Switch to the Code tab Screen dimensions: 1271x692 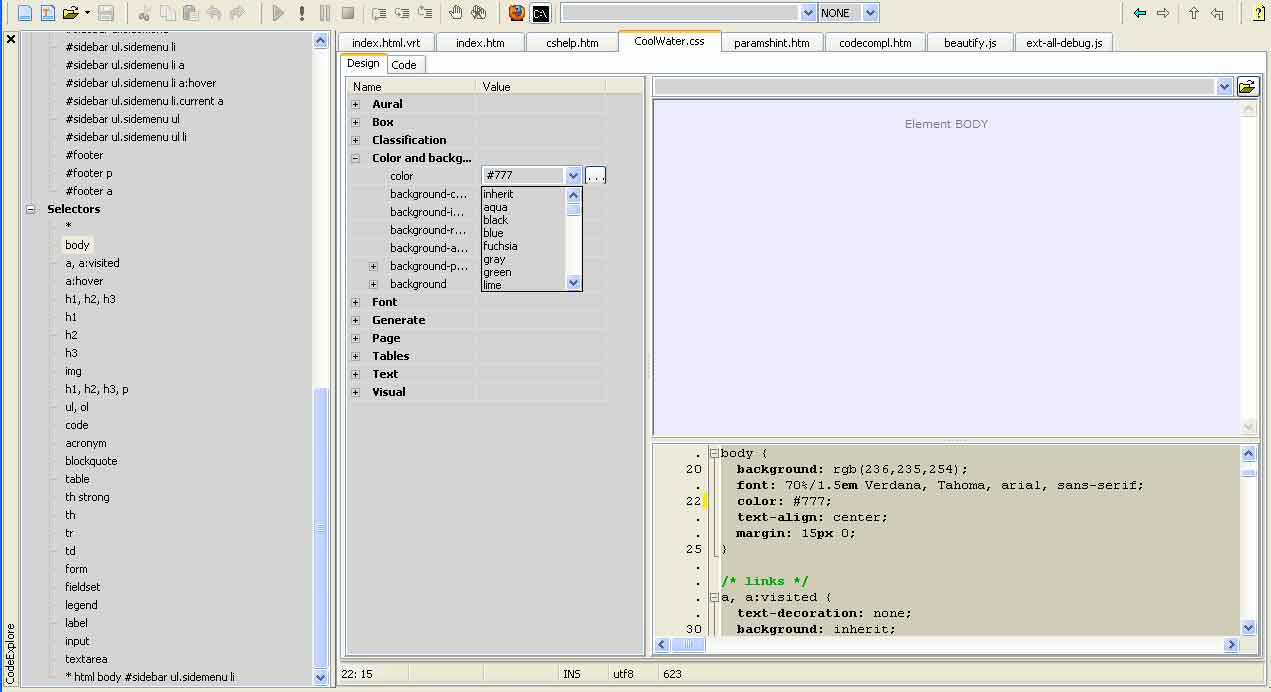point(404,65)
